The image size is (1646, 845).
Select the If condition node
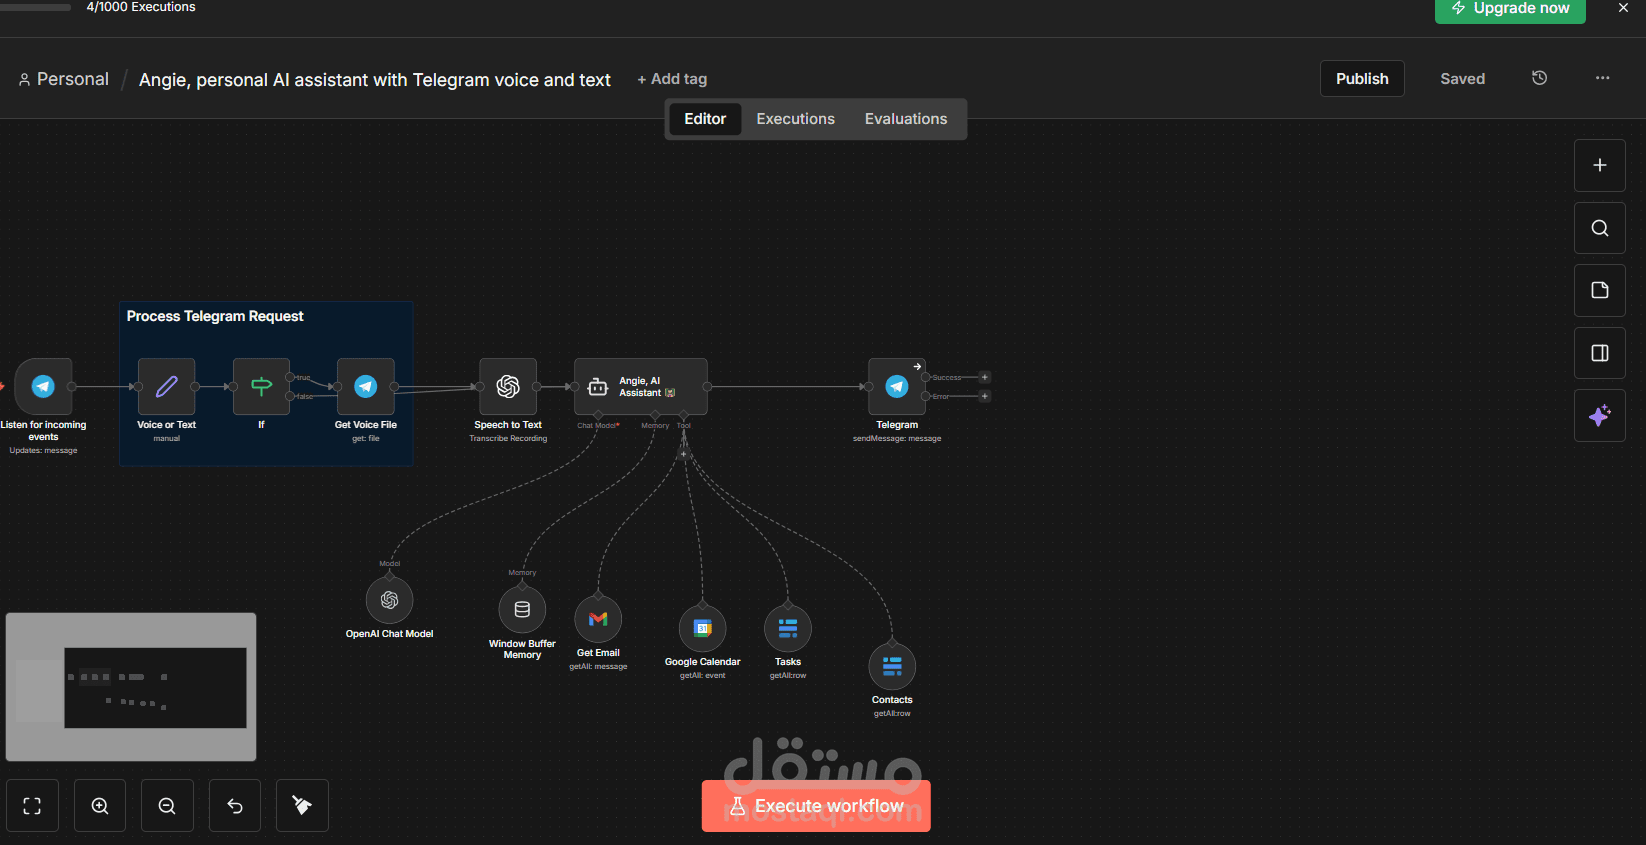pyautogui.click(x=261, y=386)
